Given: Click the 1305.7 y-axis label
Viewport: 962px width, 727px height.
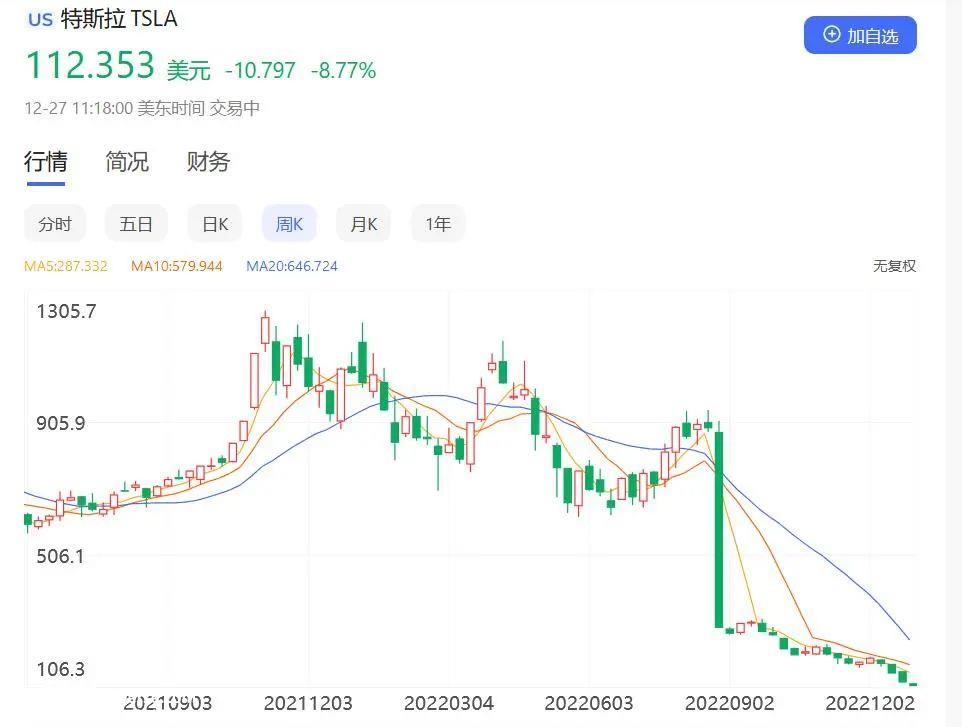Looking at the screenshot, I should tap(66, 311).
